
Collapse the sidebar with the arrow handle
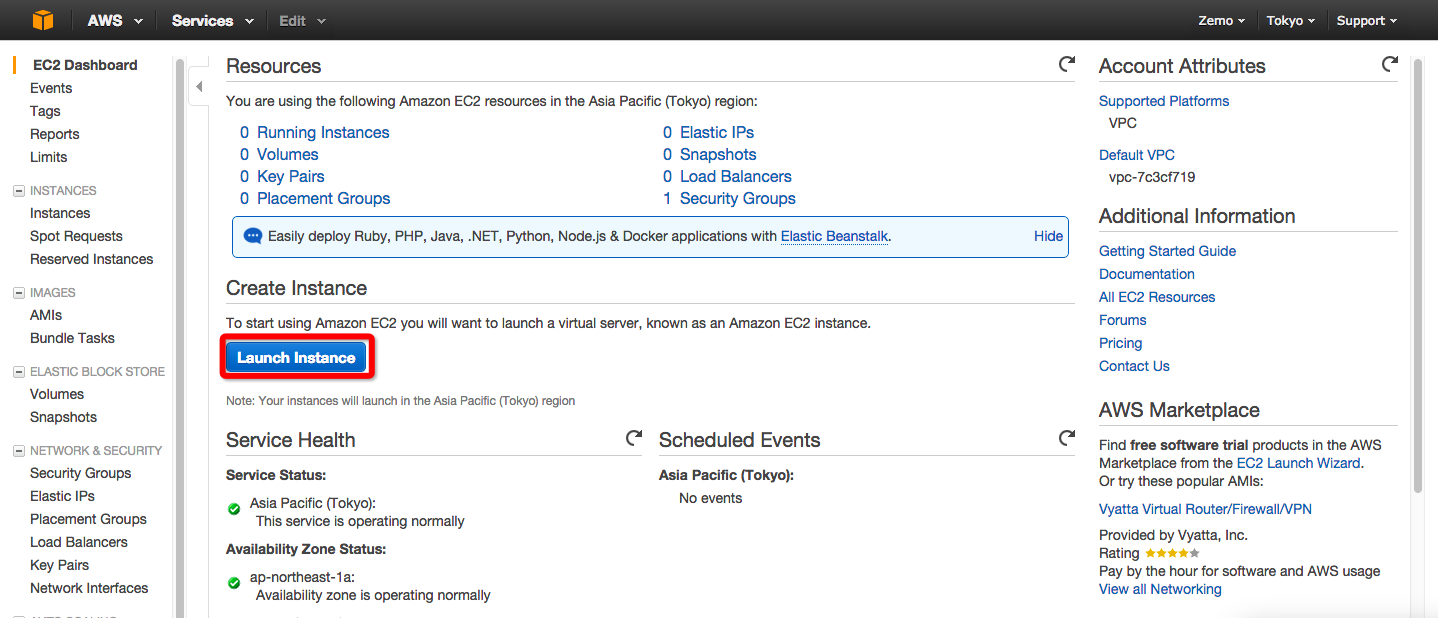click(x=199, y=87)
